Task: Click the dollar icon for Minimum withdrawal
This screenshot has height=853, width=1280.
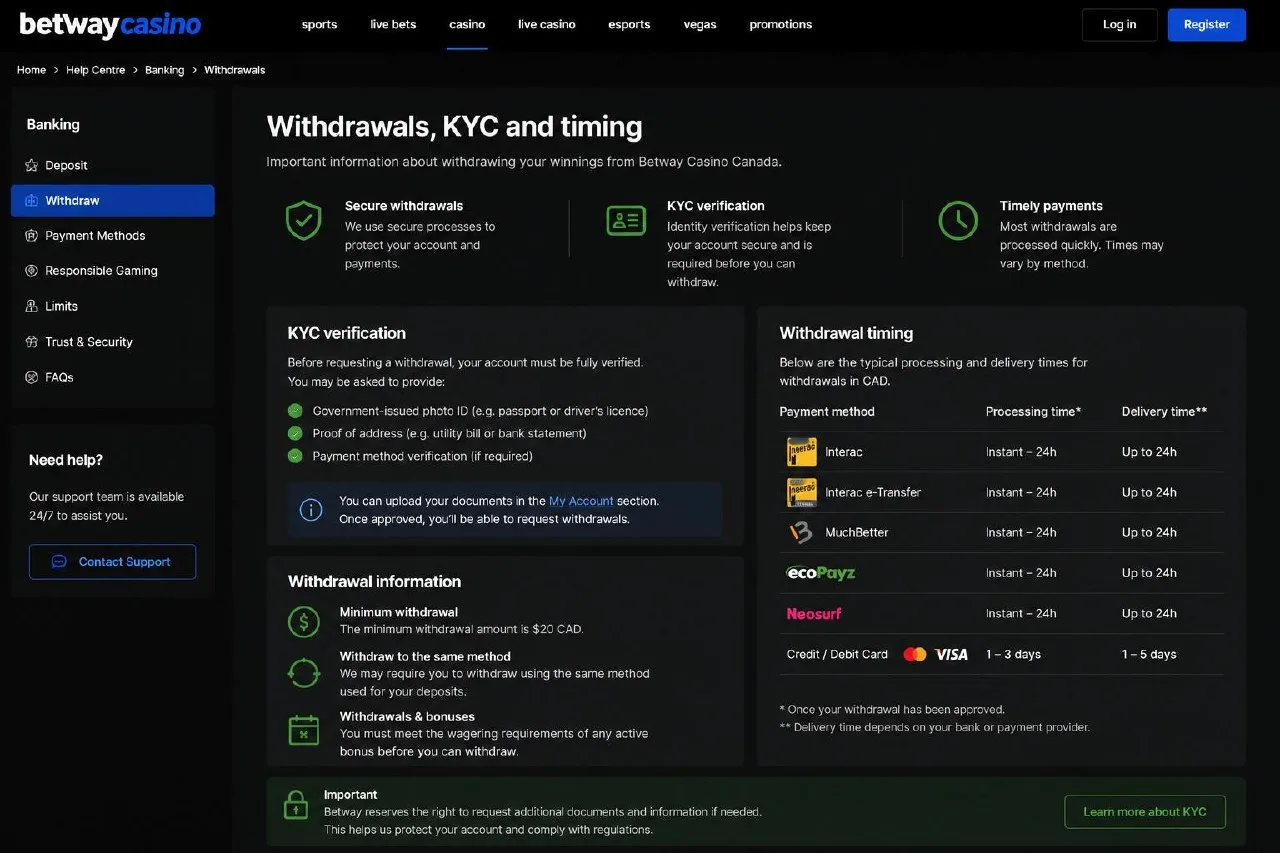Action: tap(304, 621)
